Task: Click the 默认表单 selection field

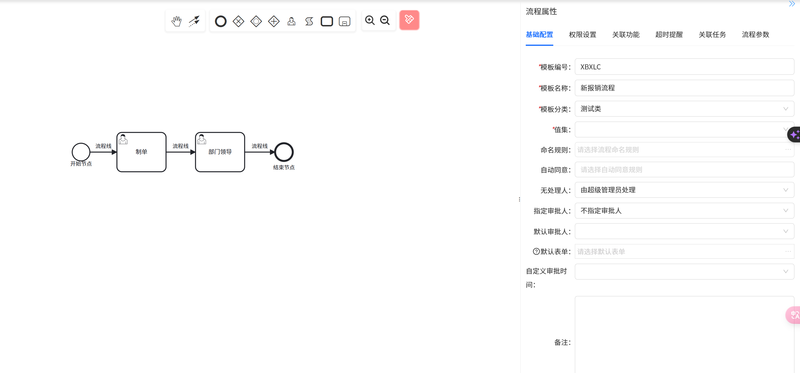Action: pyautogui.click(x=685, y=252)
